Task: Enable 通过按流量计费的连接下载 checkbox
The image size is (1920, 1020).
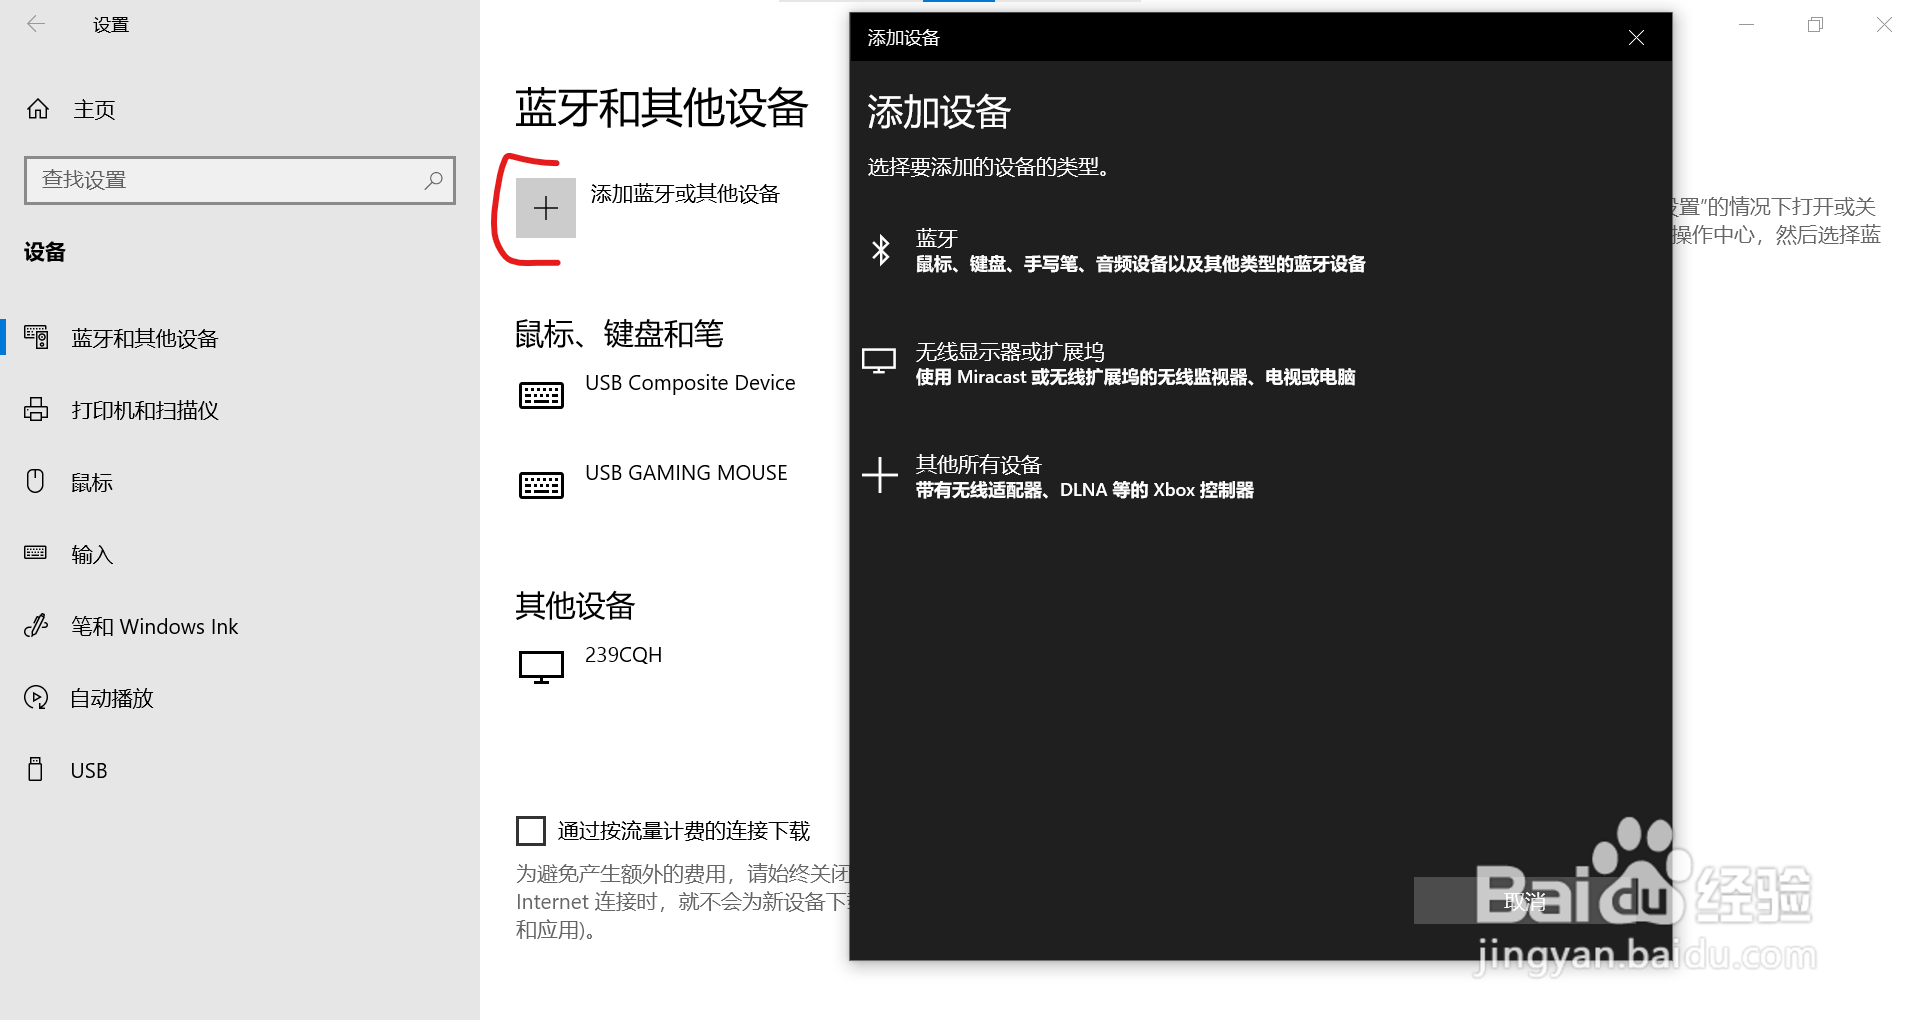Action: tap(531, 831)
